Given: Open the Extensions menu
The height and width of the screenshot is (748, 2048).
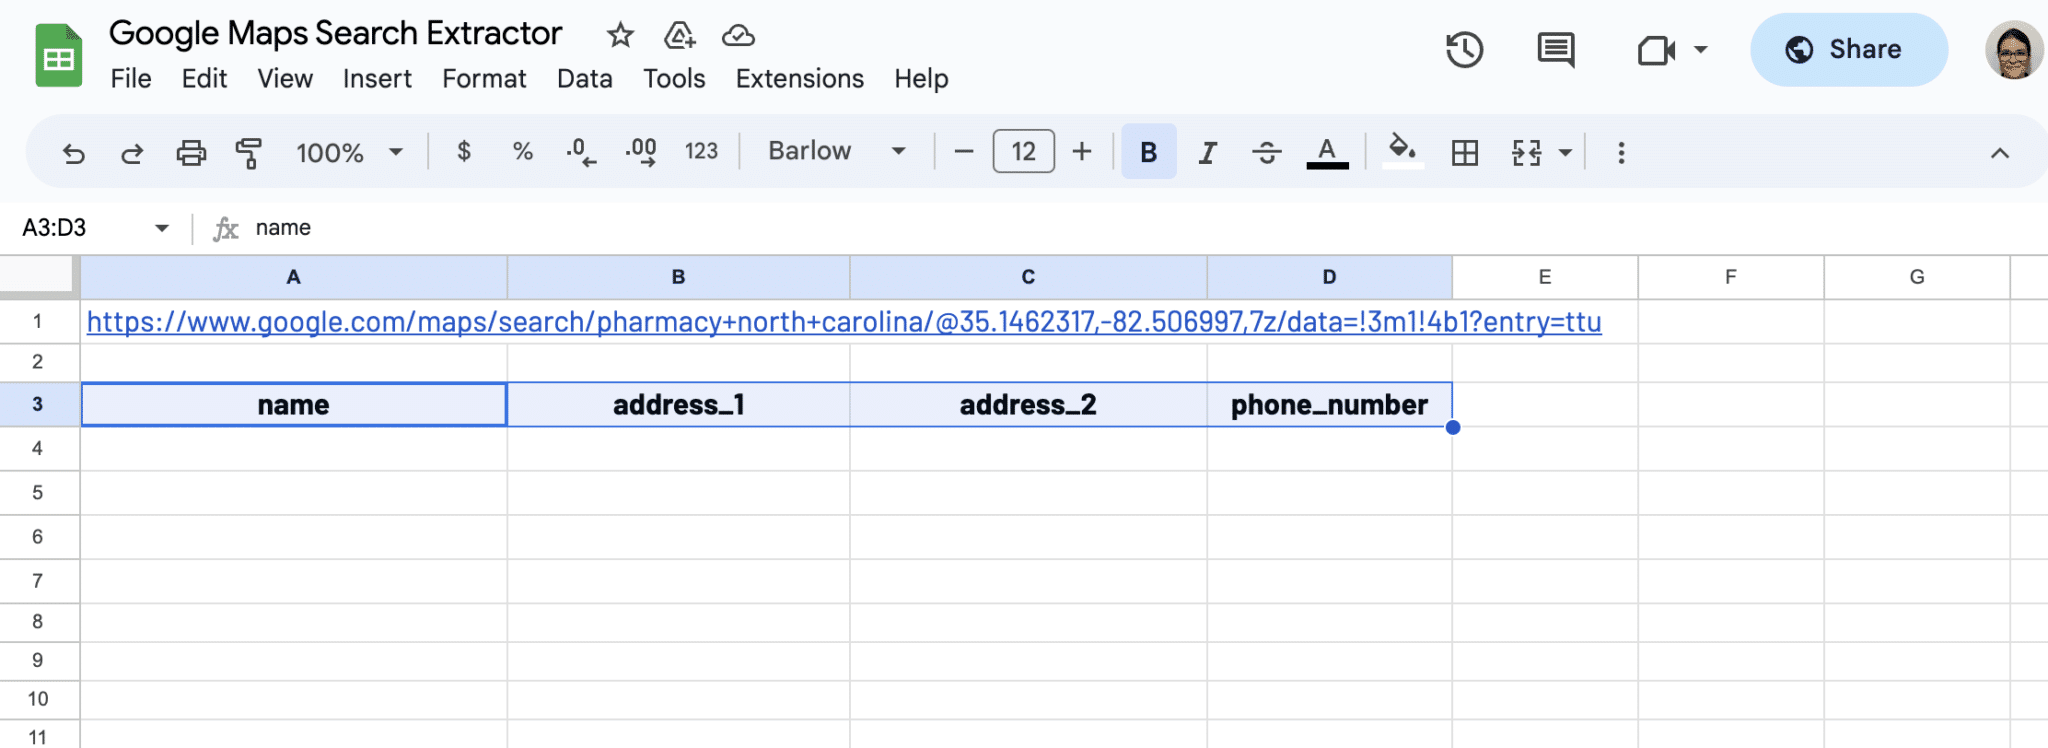Looking at the screenshot, I should pyautogui.click(x=800, y=79).
